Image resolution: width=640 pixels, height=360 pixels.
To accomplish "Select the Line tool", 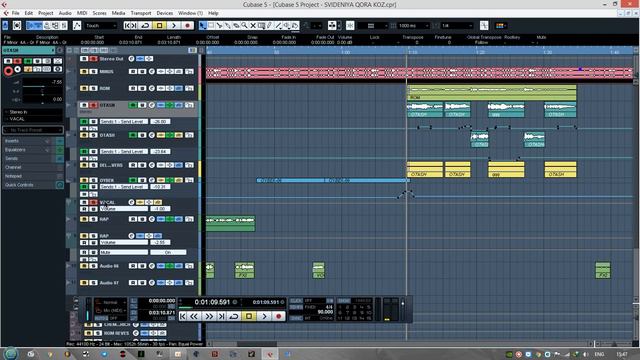I will [x=278, y=25].
